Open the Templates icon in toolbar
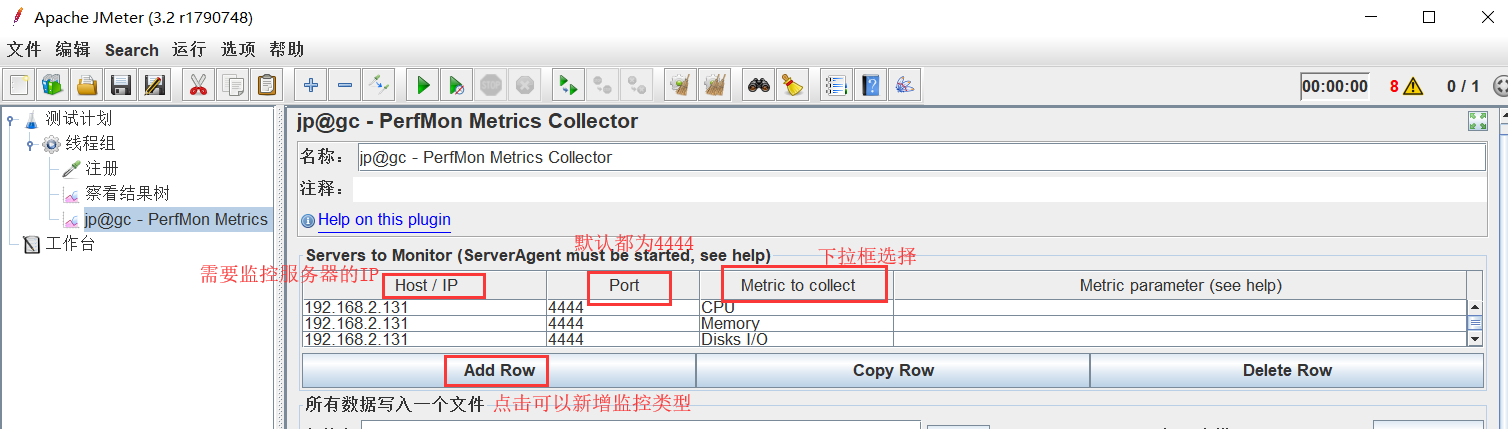The height and width of the screenshot is (429, 1508). pyautogui.click(x=53, y=86)
